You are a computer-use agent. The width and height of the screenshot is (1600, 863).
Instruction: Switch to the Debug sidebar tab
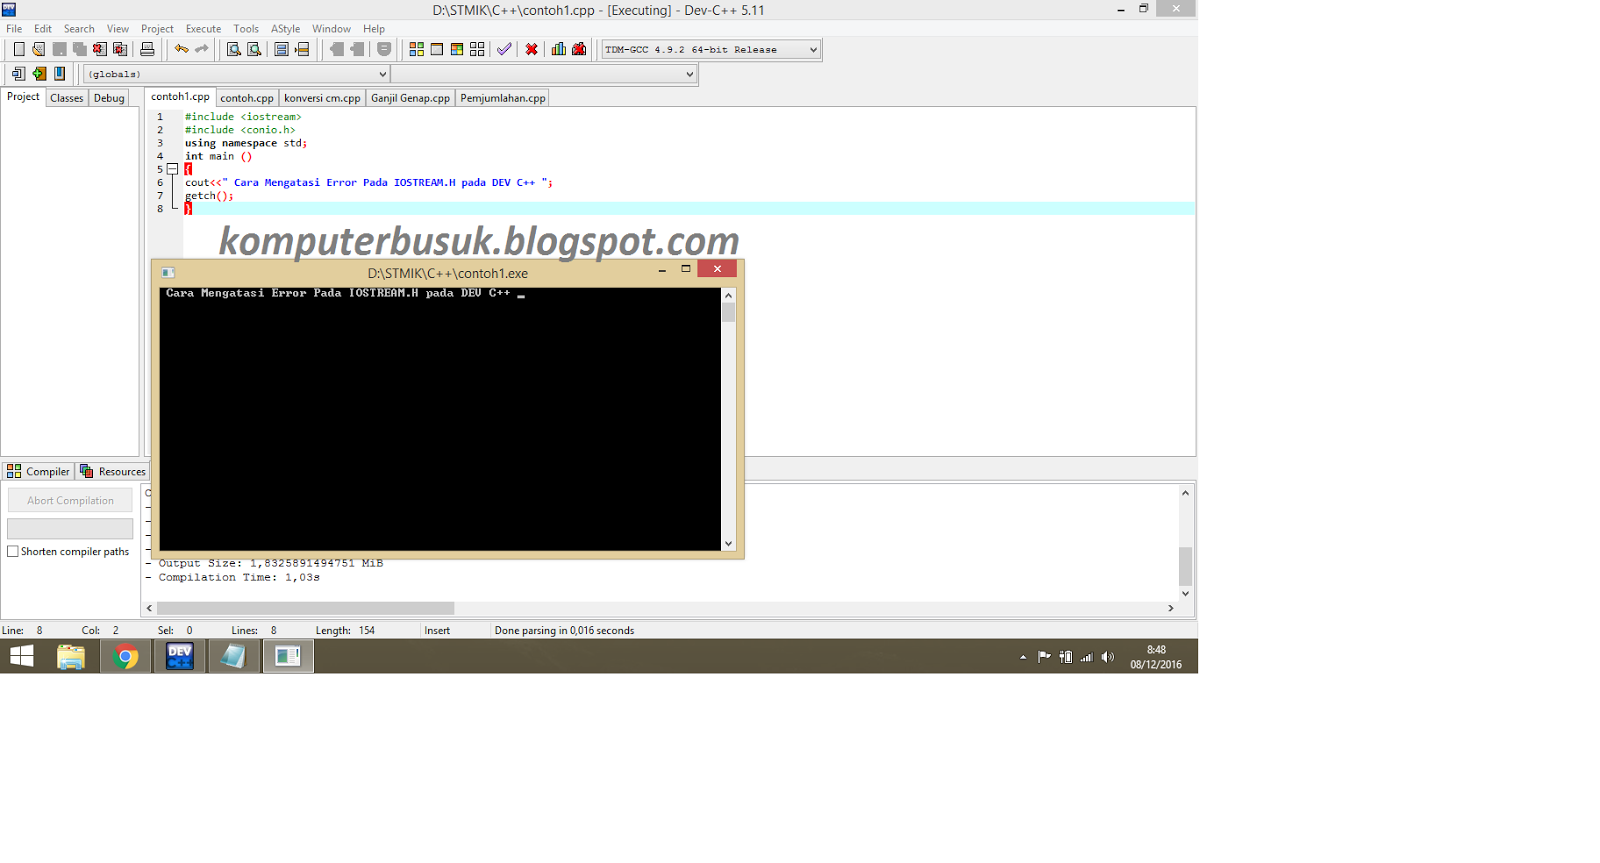click(x=109, y=98)
